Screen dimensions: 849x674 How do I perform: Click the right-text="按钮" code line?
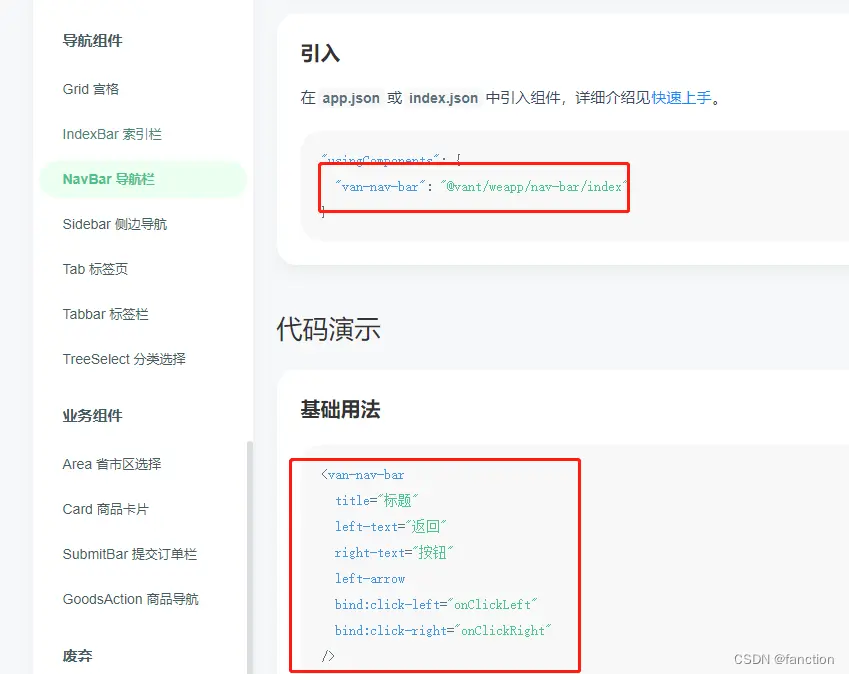point(394,552)
